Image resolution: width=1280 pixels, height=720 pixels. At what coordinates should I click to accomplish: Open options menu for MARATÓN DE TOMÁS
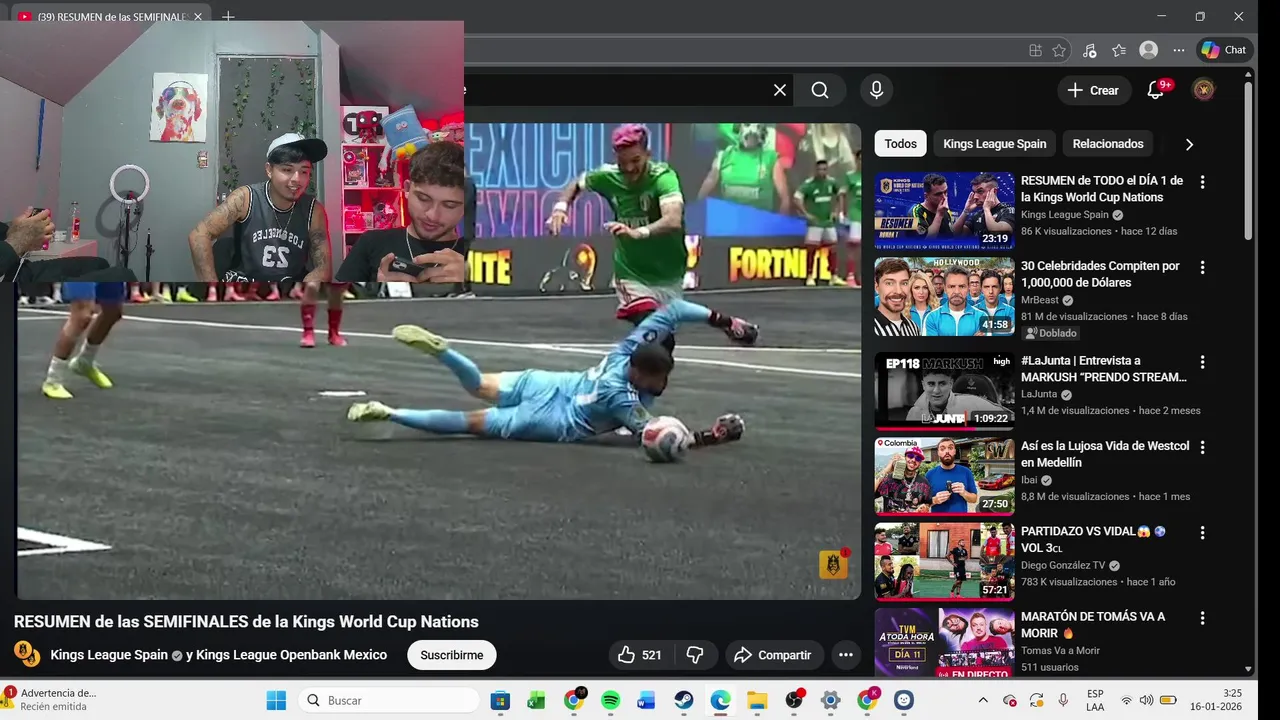pos(1202,618)
